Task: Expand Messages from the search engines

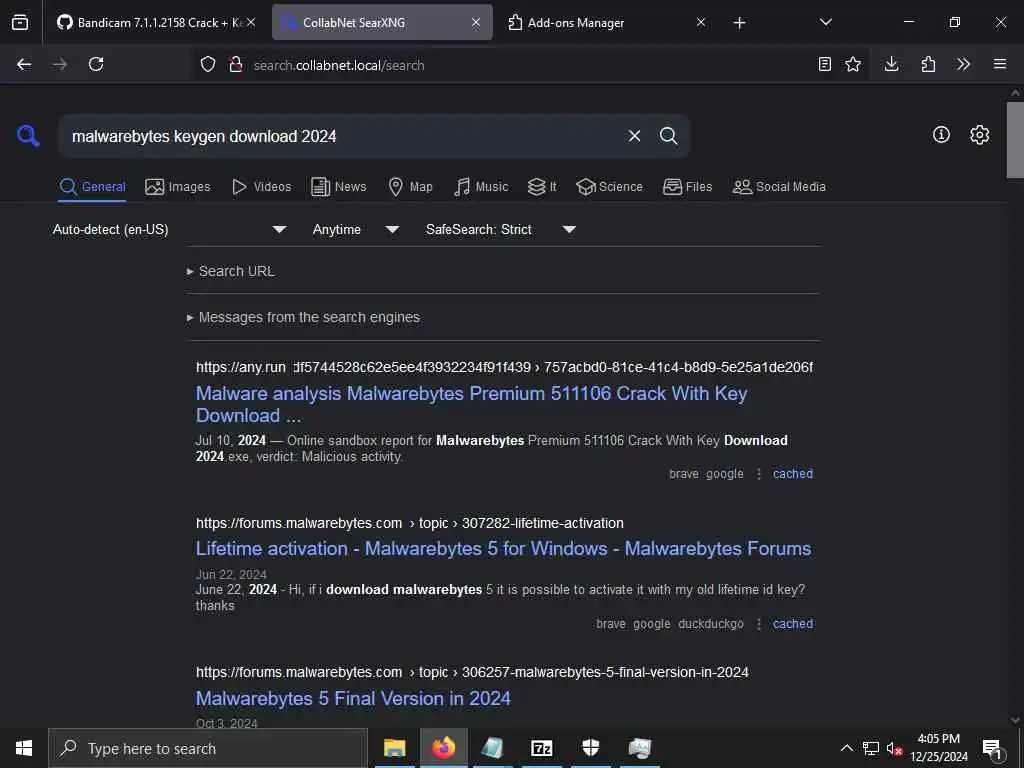Action: (303, 317)
